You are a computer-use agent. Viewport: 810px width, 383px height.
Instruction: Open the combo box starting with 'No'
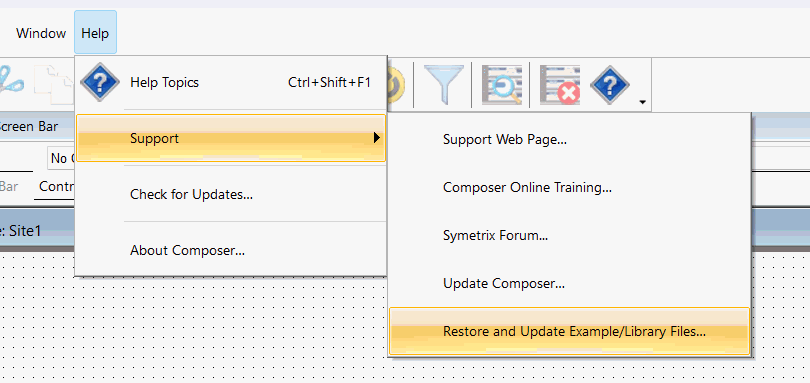tap(62, 158)
